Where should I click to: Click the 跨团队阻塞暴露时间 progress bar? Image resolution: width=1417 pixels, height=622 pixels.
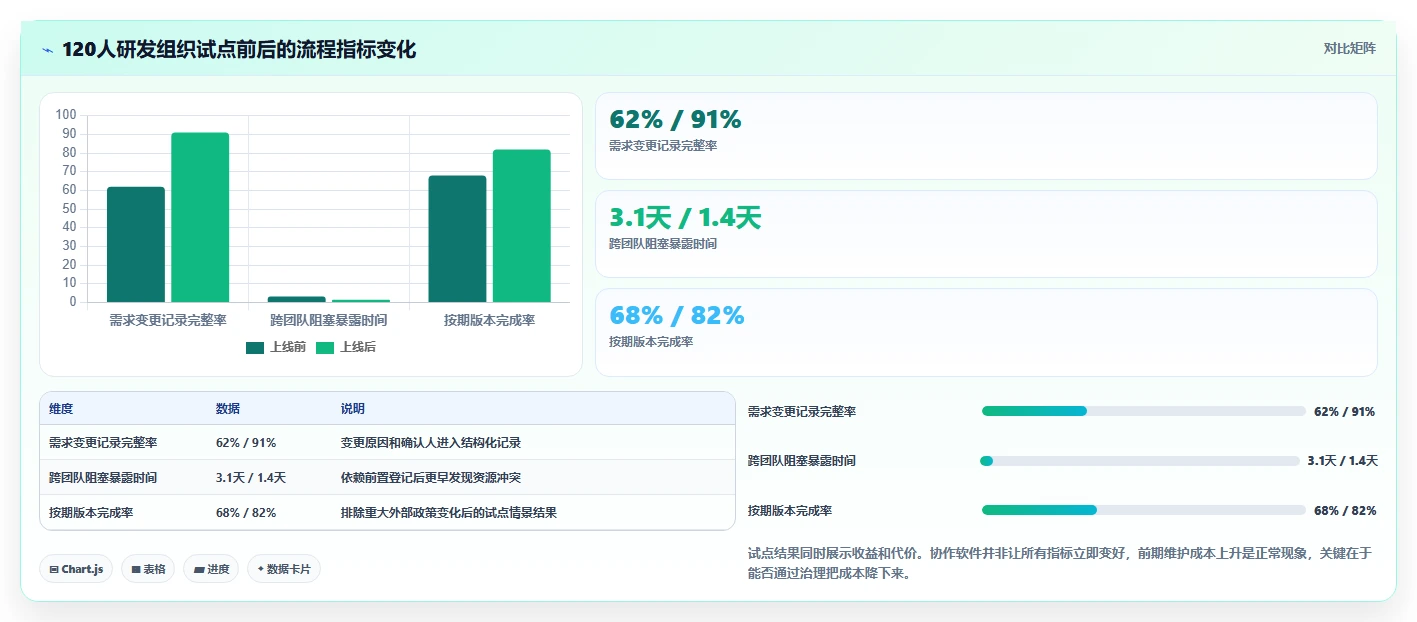pyautogui.click(x=1140, y=461)
